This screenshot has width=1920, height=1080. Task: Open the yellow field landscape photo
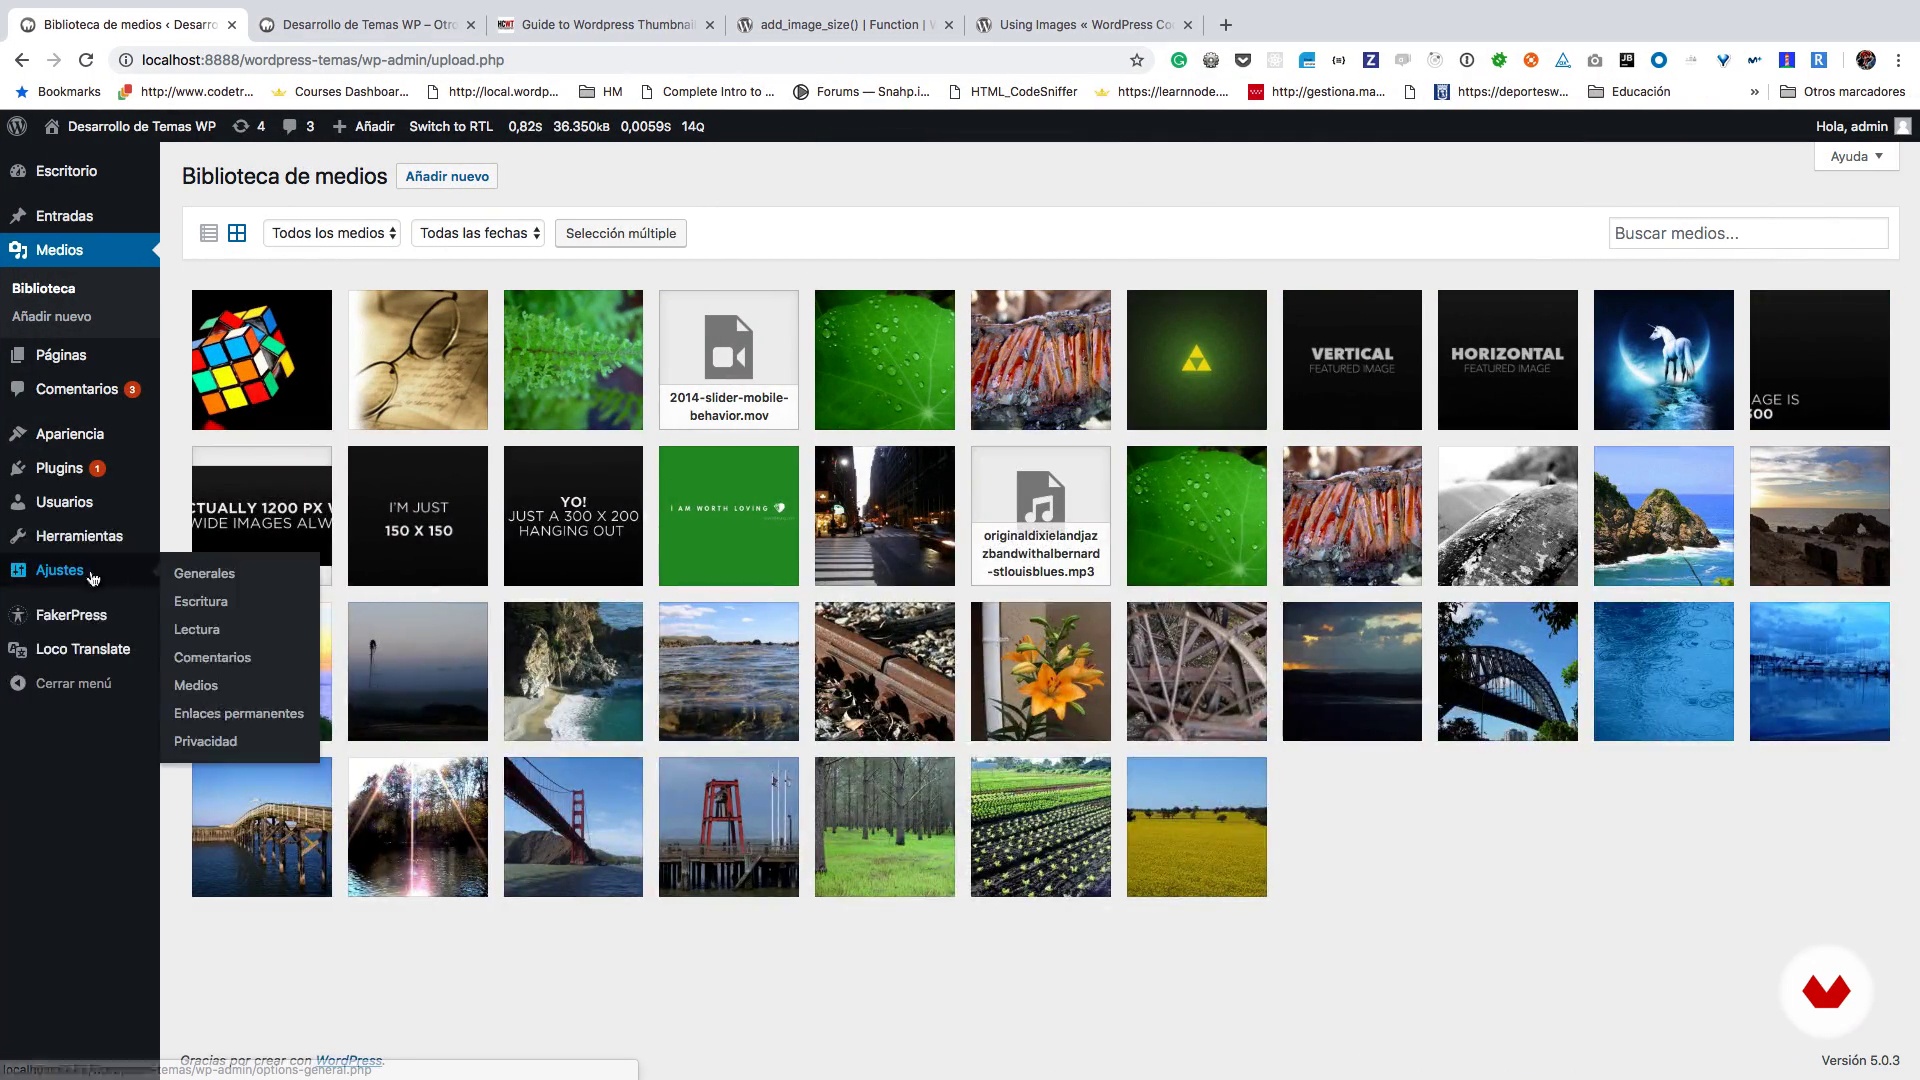coord(1197,827)
